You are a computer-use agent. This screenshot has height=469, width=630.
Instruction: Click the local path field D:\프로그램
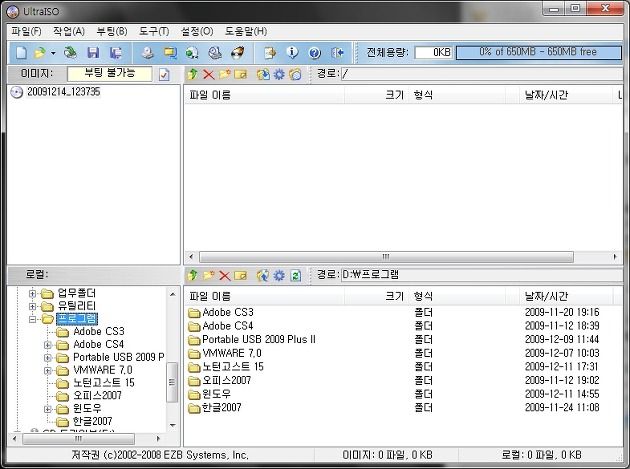point(481,275)
